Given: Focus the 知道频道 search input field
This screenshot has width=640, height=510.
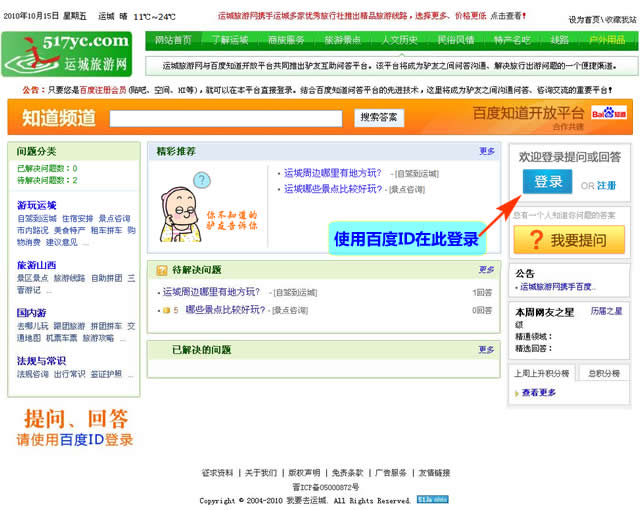Looking at the screenshot, I should click(226, 118).
